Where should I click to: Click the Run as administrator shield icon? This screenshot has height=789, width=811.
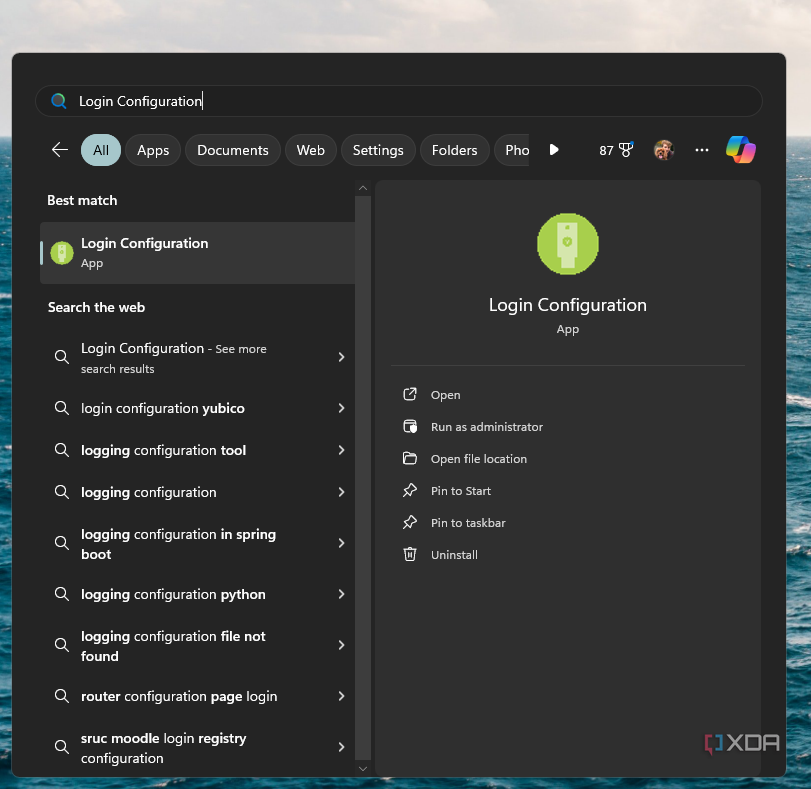410,427
